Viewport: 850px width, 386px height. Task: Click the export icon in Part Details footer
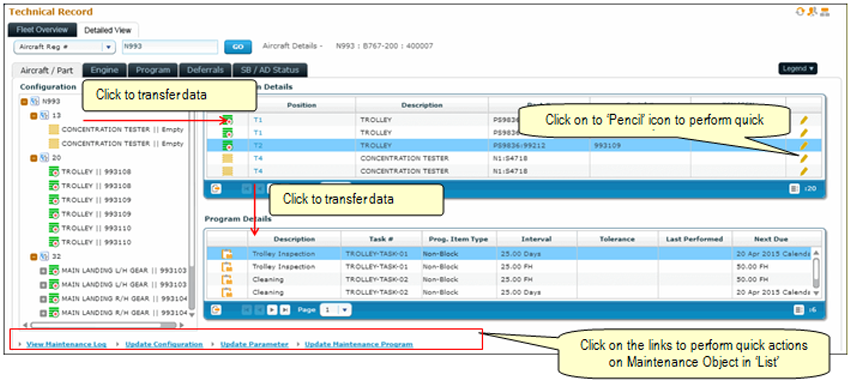[x=216, y=188]
